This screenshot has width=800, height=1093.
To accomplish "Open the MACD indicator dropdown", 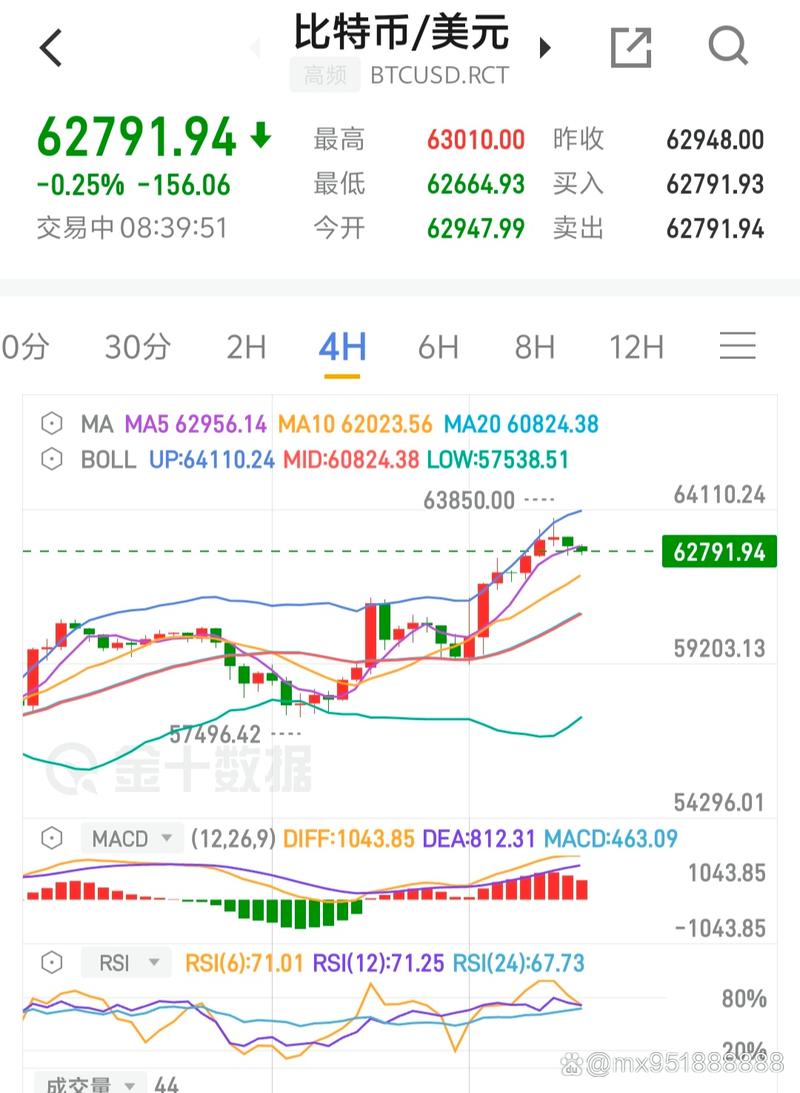I will click(132, 838).
